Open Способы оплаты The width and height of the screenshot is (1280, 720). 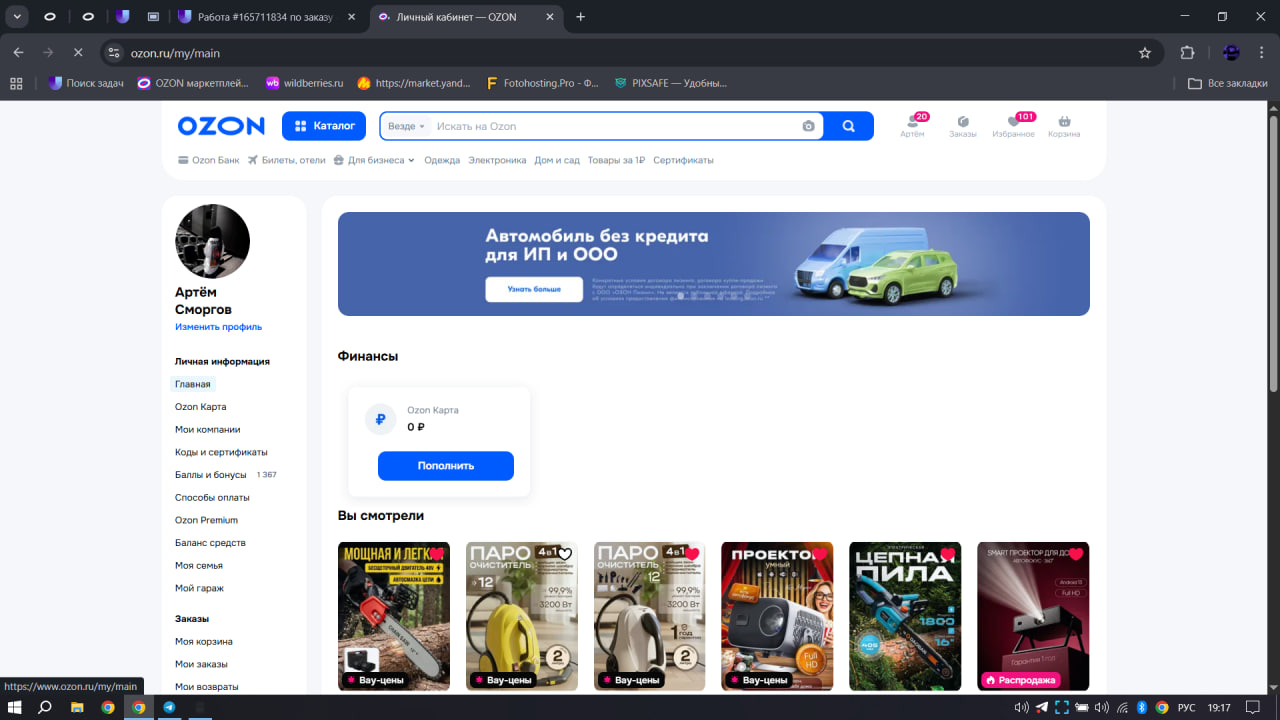click(x=212, y=497)
